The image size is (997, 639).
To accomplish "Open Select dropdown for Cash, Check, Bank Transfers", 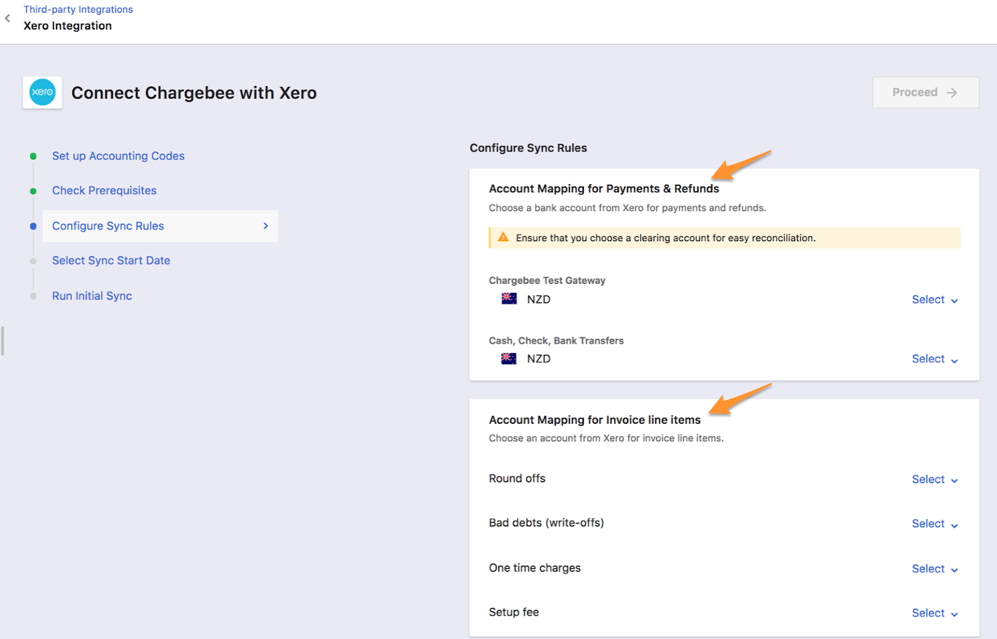I will 934,359.
